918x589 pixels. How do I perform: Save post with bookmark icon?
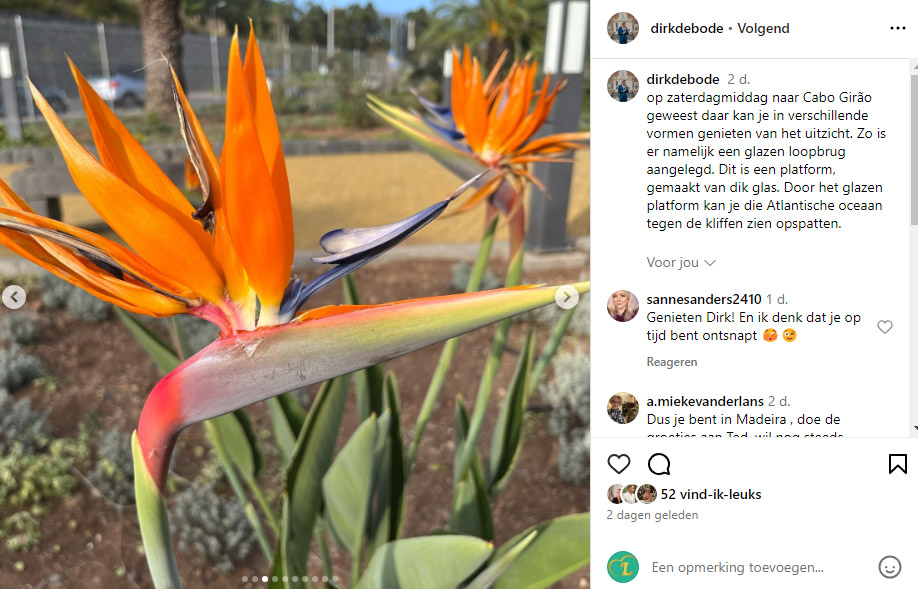tap(898, 464)
